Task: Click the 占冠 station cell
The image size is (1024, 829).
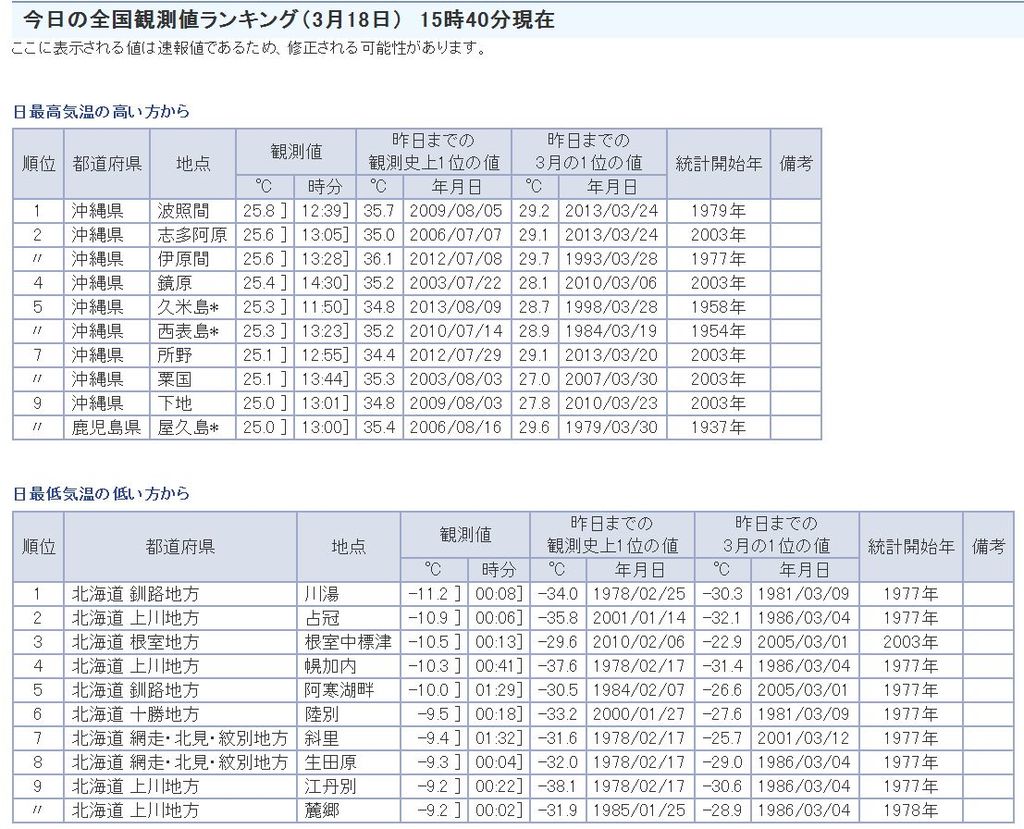Action: (x=321, y=618)
